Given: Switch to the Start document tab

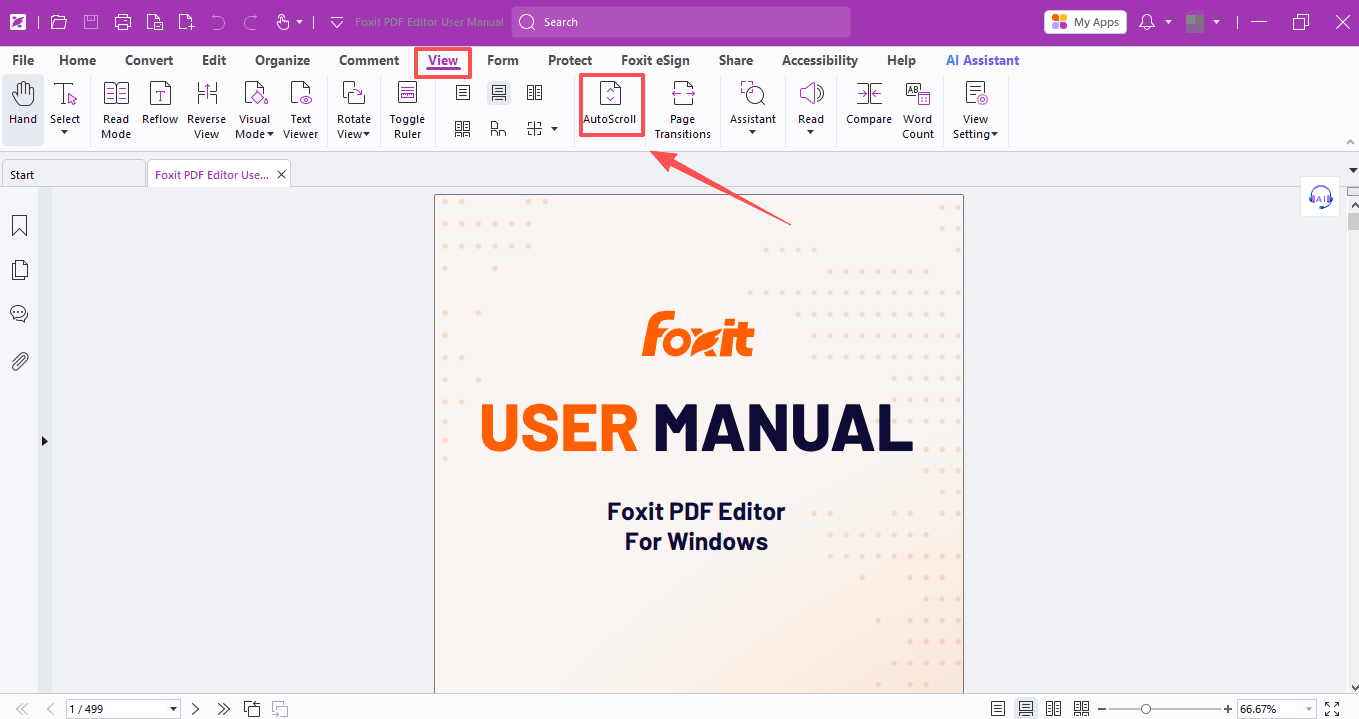Looking at the screenshot, I should click(x=73, y=175).
